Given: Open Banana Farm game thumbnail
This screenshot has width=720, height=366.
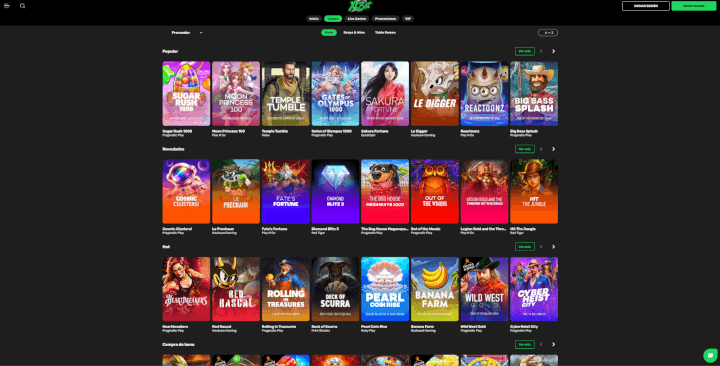Looking at the screenshot, I should 435,289.
